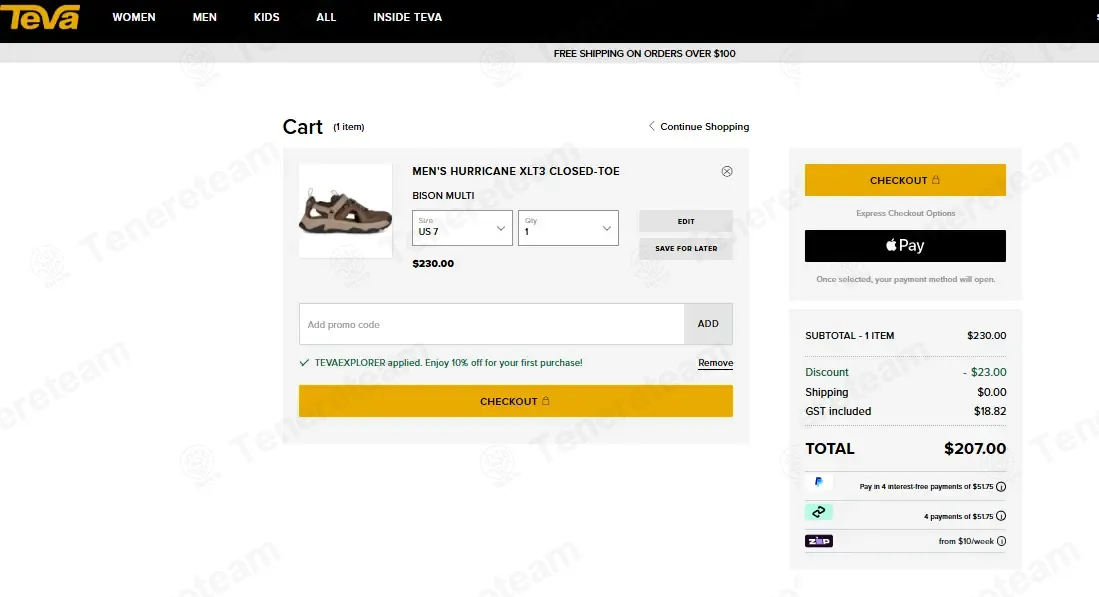Open the MEN menu
The image size is (1099, 597).
205,17
